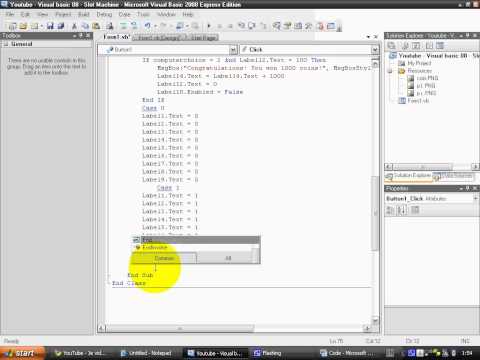The width and height of the screenshot is (480, 360).
Task: Click Properties icon in Solution Explorer toolbar
Action: [x=392, y=46]
